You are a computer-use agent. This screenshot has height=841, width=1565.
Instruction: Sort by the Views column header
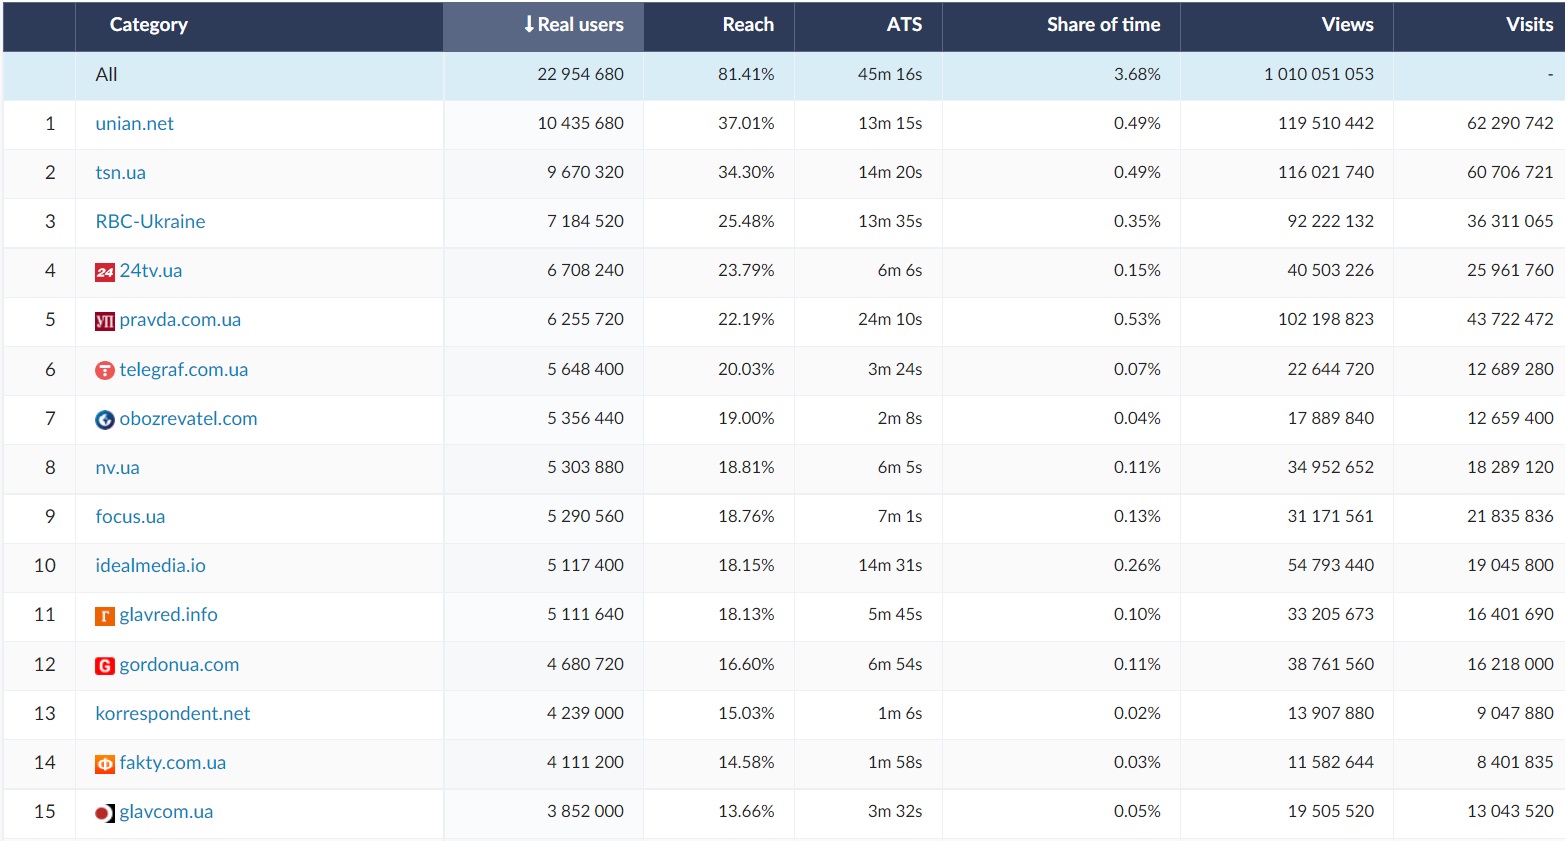pos(1346,25)
